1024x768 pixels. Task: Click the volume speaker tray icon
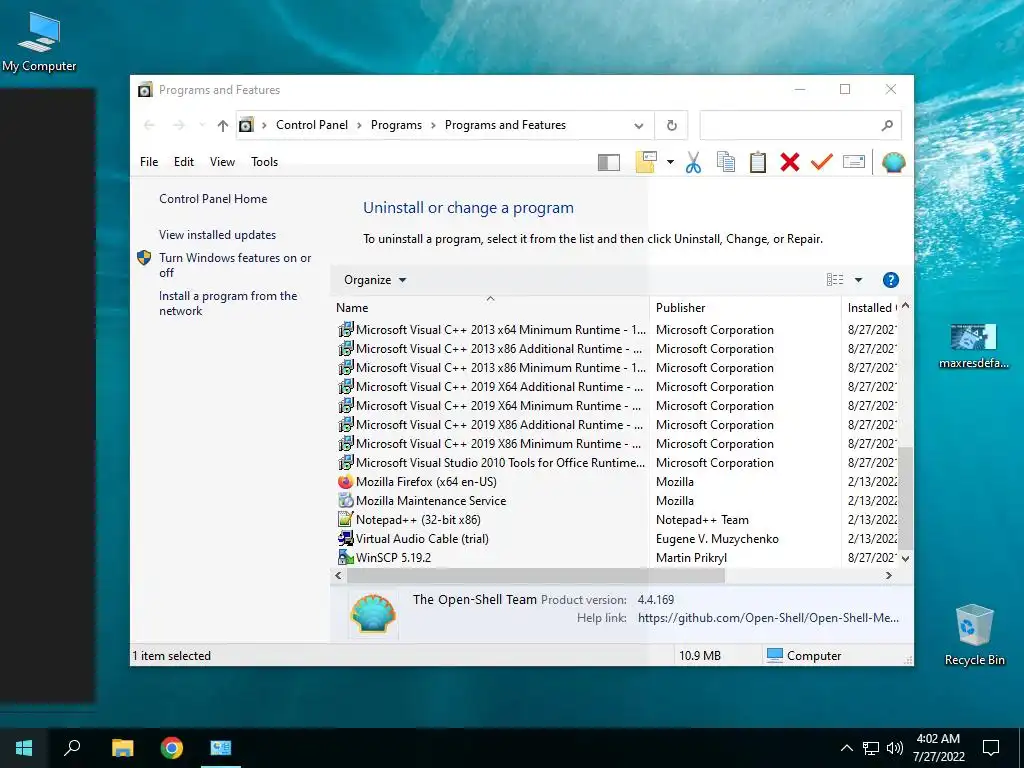click(895, 748)
